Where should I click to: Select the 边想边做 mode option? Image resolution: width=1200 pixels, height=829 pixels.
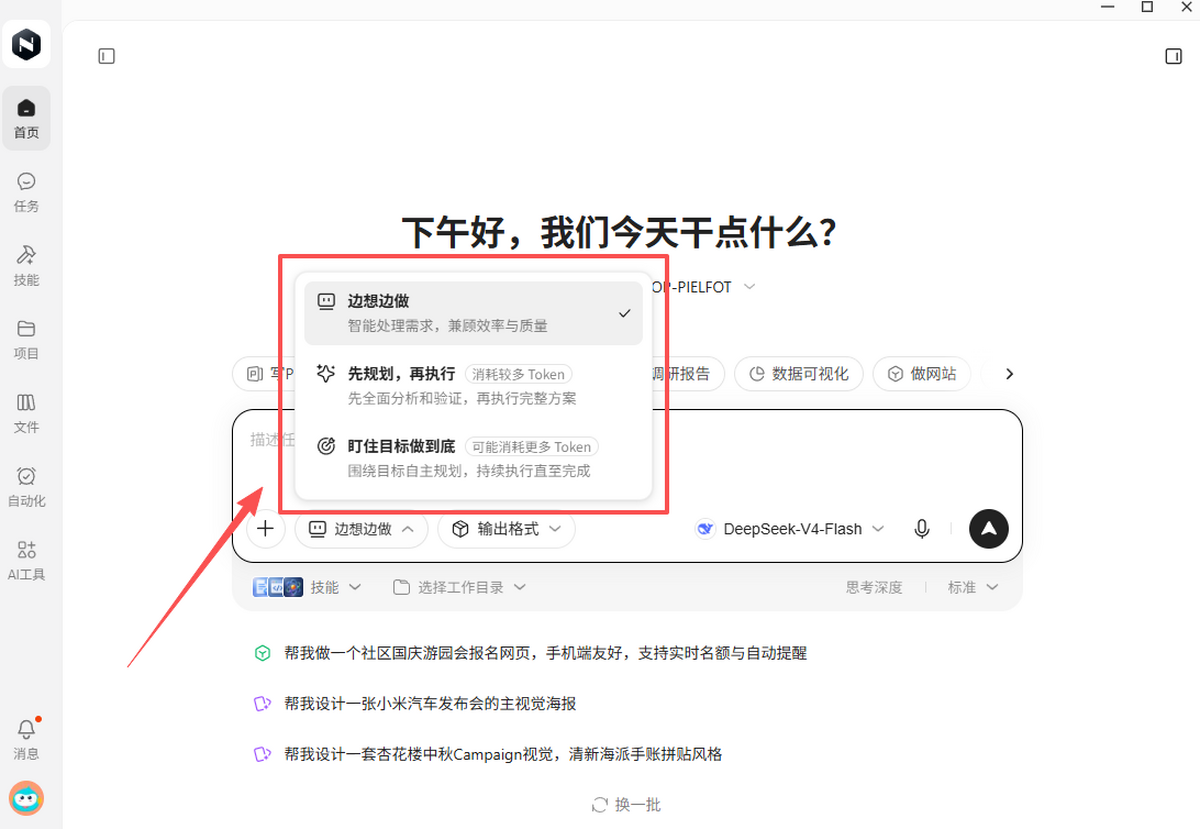point(474,313)
